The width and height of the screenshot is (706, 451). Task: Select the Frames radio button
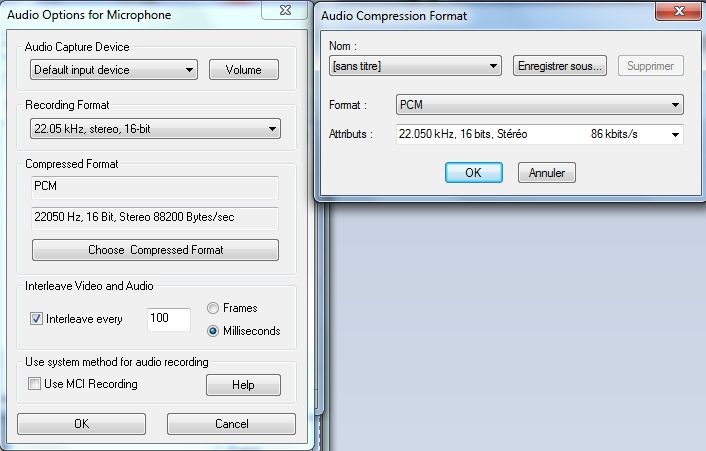coord(213,308)
